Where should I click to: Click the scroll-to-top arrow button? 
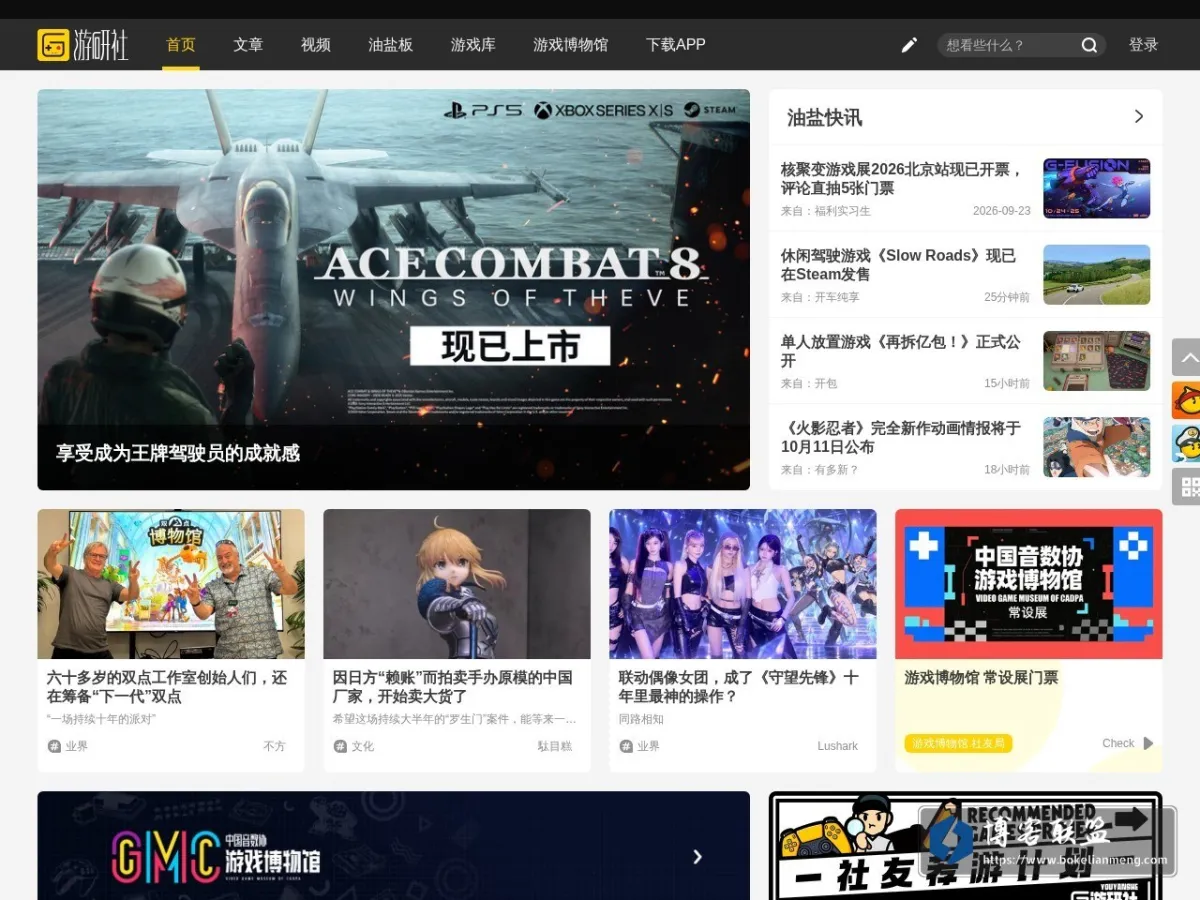(x=1187, y=357)
